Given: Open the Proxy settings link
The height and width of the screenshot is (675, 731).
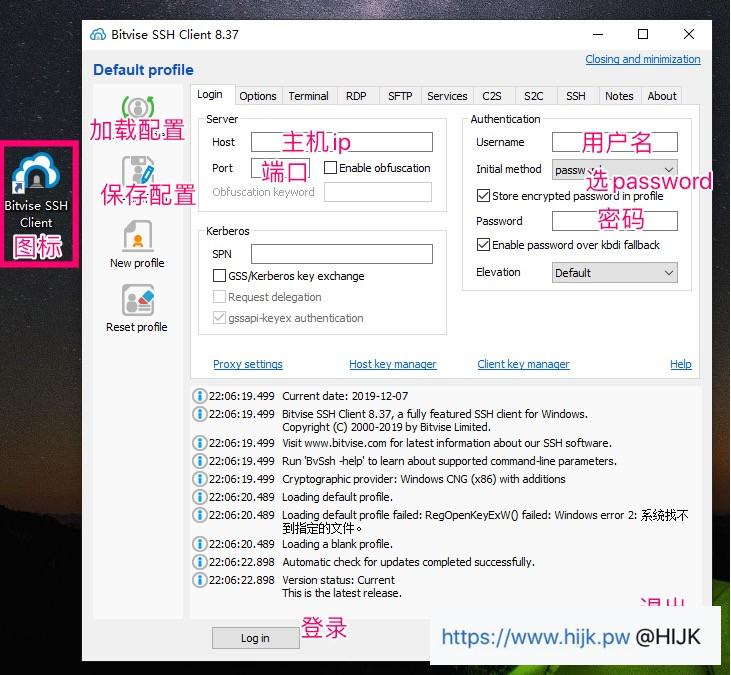Looking at the screenshot, I should pos(248,364).
